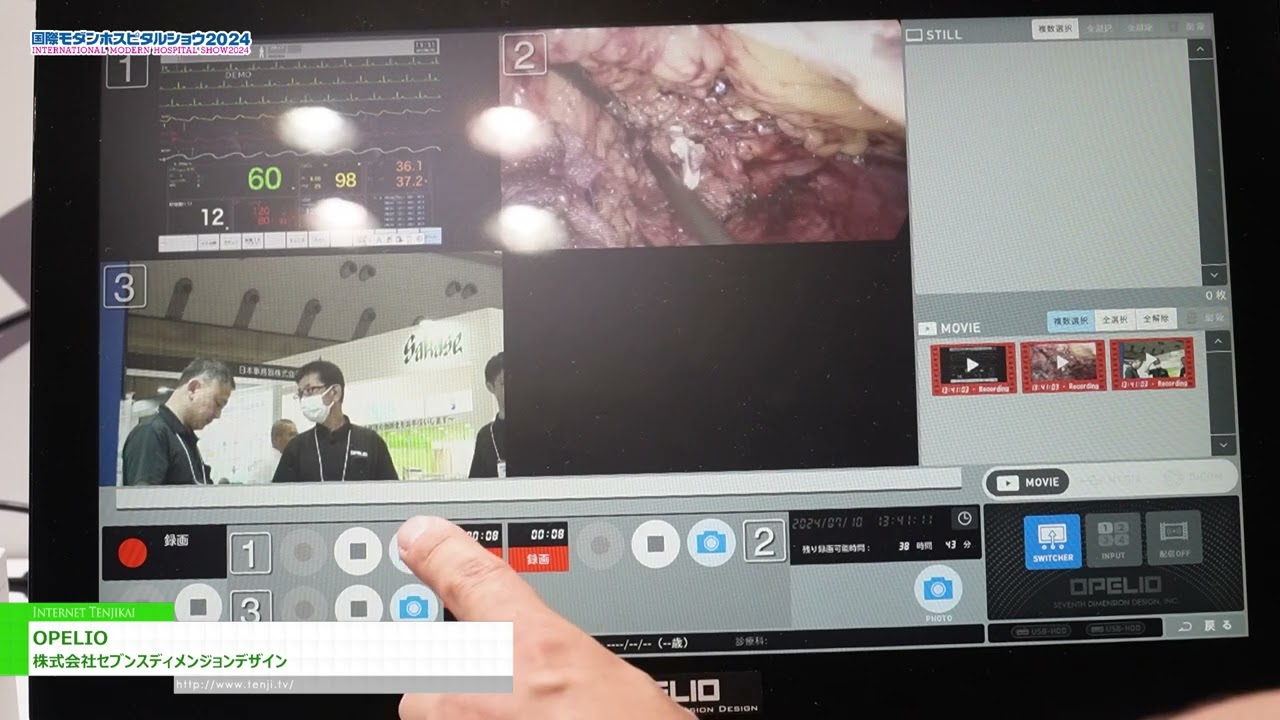1280x720 pixels.
Task: Select the SWITCHER mode button
Action: click(1052, 541)
